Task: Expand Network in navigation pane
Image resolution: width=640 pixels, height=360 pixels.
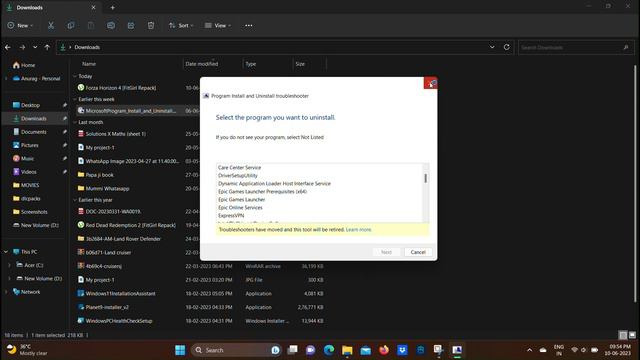Action: [x=6, y=292]
